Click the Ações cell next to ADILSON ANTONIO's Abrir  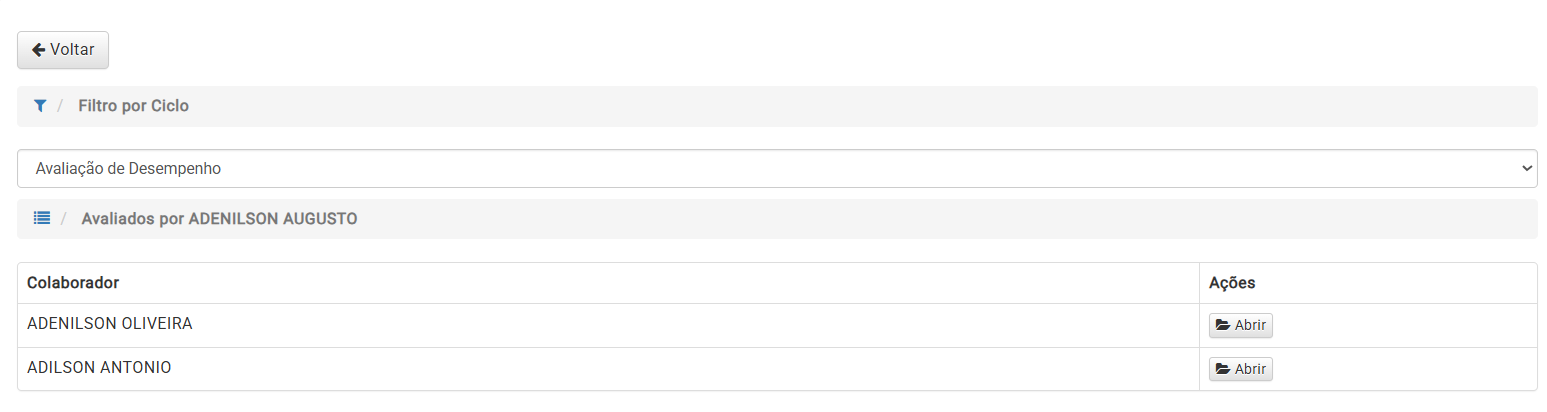click(x=1400, y=370)
